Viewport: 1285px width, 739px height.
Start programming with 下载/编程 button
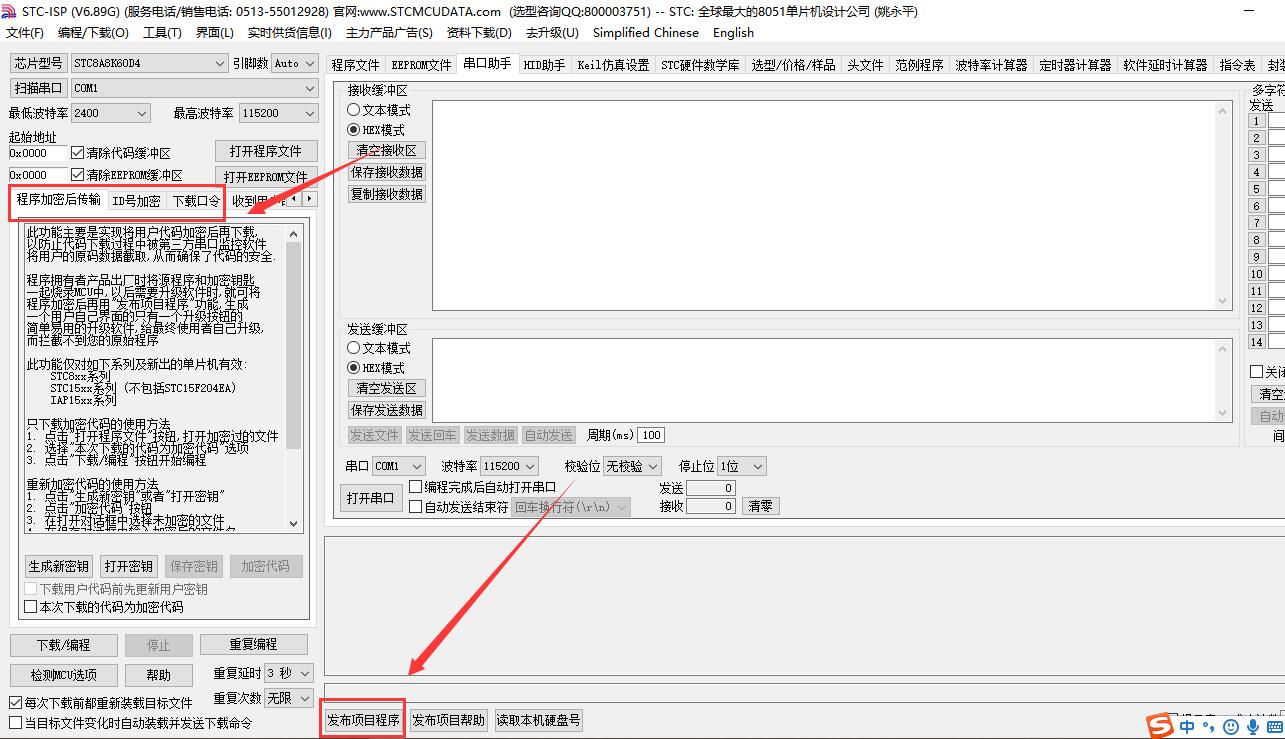coord(64,645)
